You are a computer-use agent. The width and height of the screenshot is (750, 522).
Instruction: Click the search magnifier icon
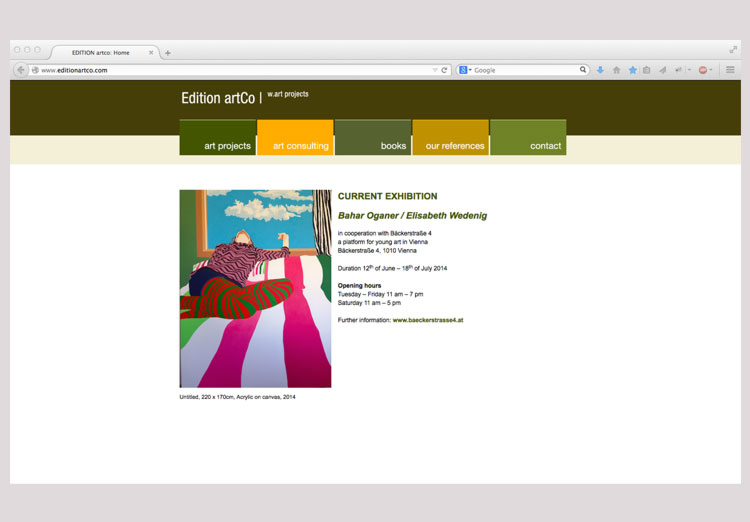583,69
